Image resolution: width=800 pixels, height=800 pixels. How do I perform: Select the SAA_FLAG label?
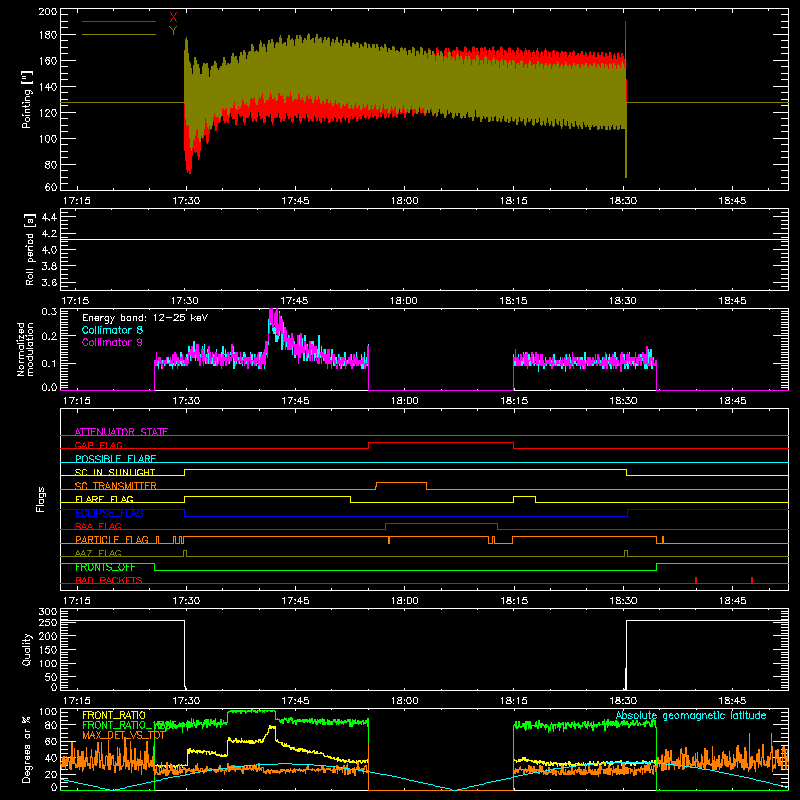98,526
